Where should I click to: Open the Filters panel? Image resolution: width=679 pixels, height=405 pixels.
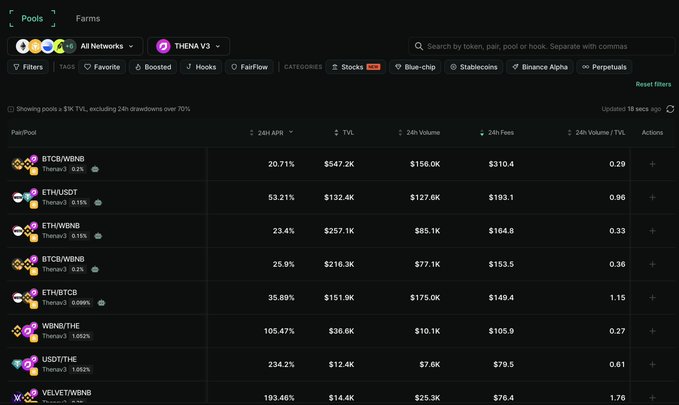coord(28,67)
